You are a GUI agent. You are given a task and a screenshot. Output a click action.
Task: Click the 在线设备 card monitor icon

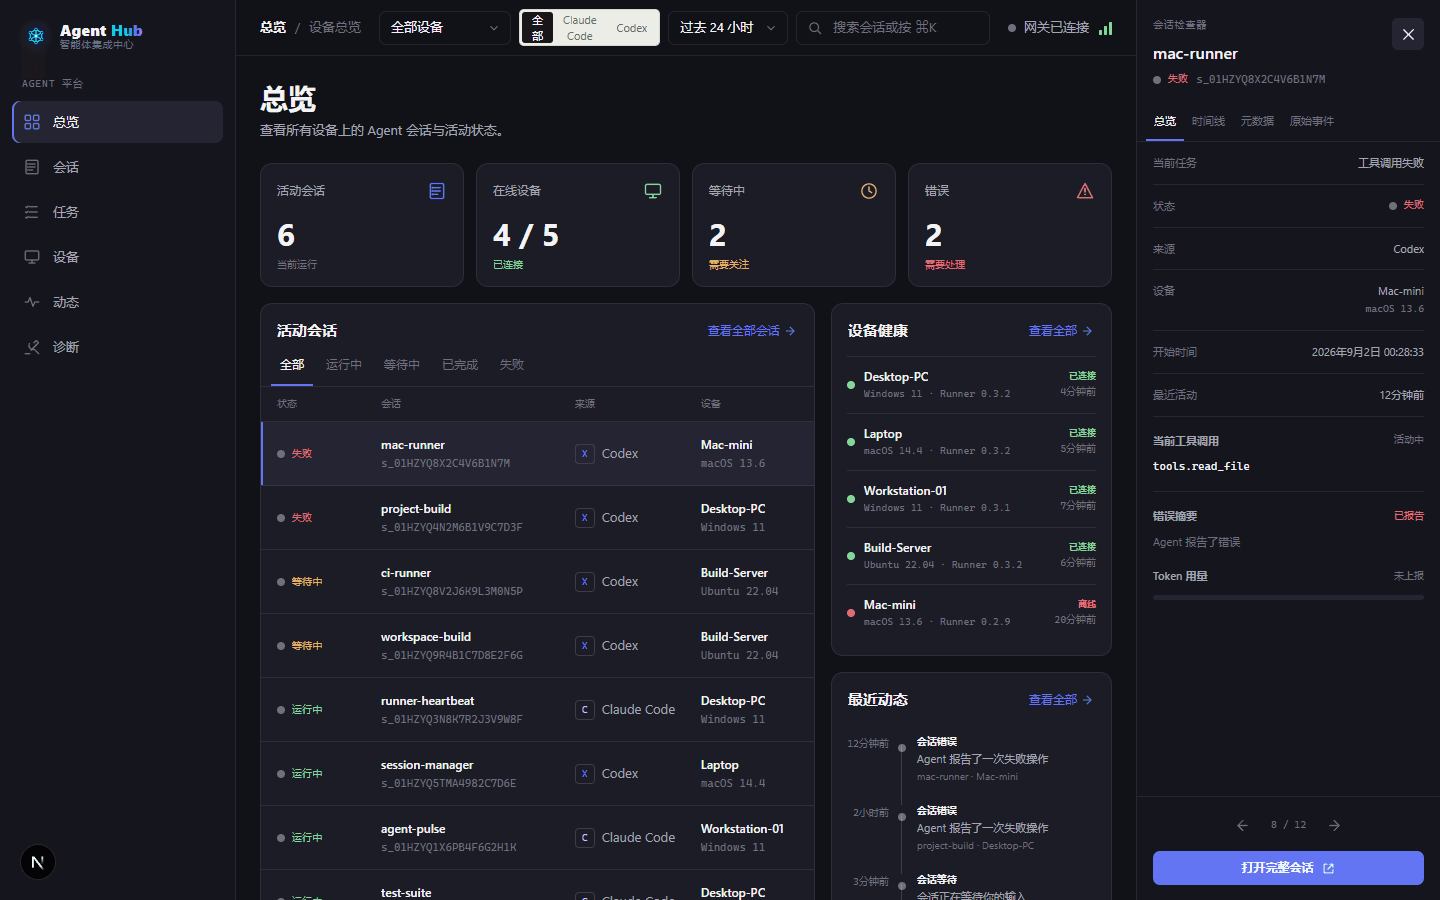tap(653, 191)
